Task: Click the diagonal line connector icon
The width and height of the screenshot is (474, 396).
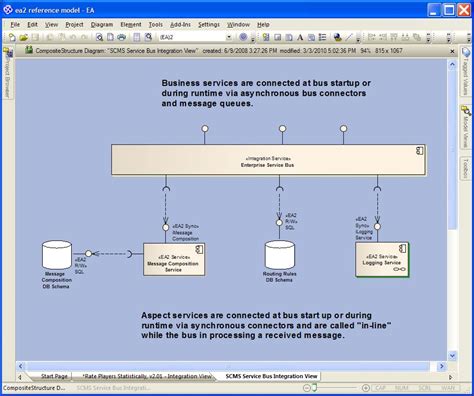Action: [x=349, y=37]
